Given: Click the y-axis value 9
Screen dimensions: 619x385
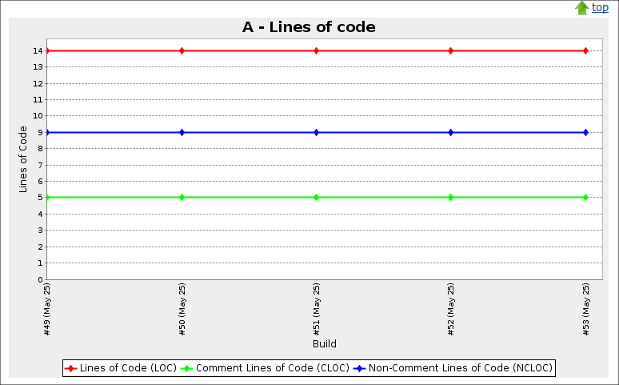Looking at the screenshot, I should [x=40, y=132].
